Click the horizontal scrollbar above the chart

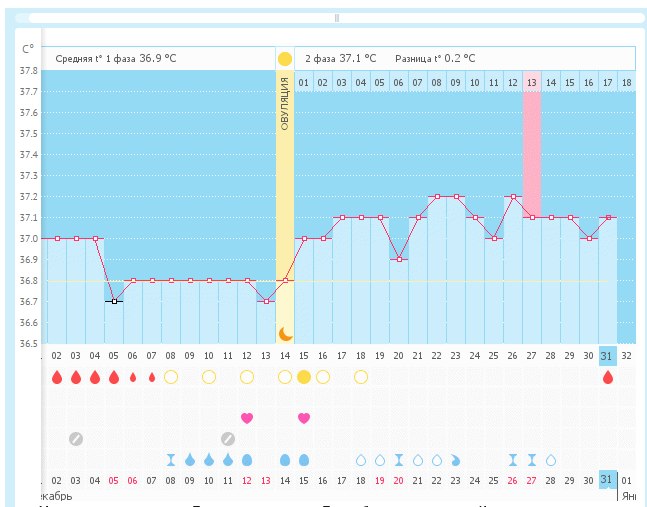point(336,18)
